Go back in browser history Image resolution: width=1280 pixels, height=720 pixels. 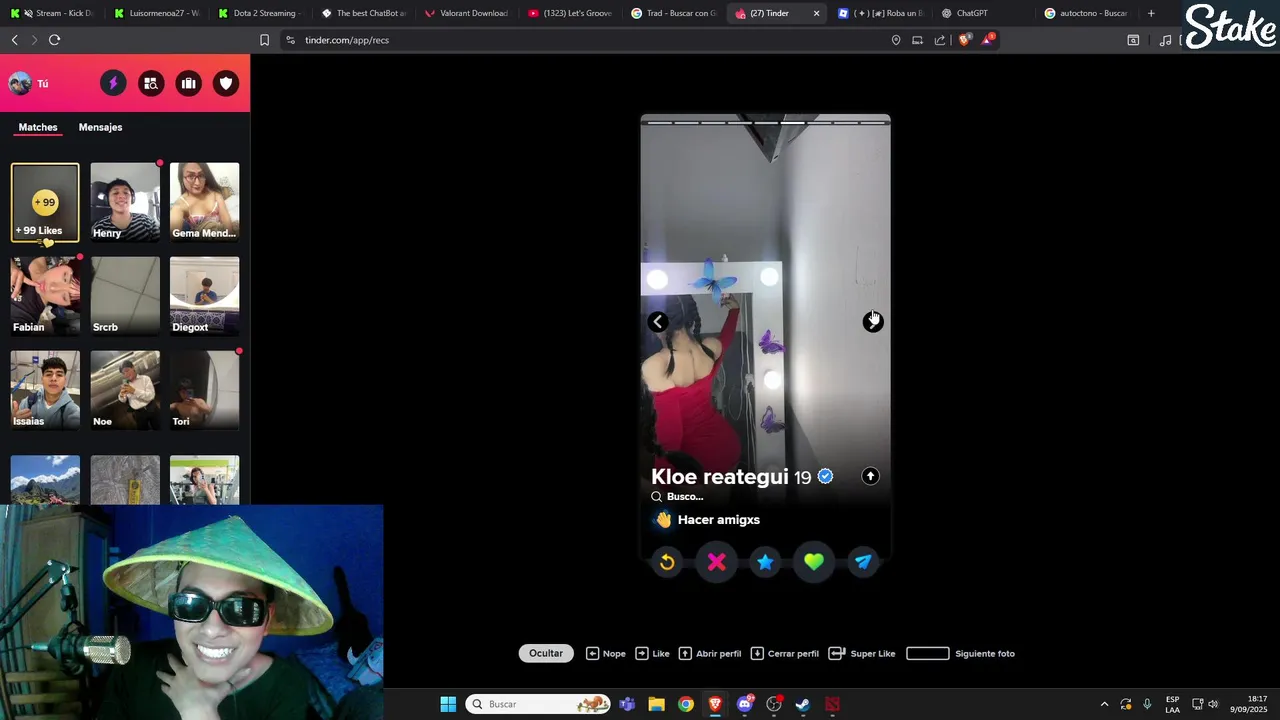pyautogui.click(x=14, y=40)
